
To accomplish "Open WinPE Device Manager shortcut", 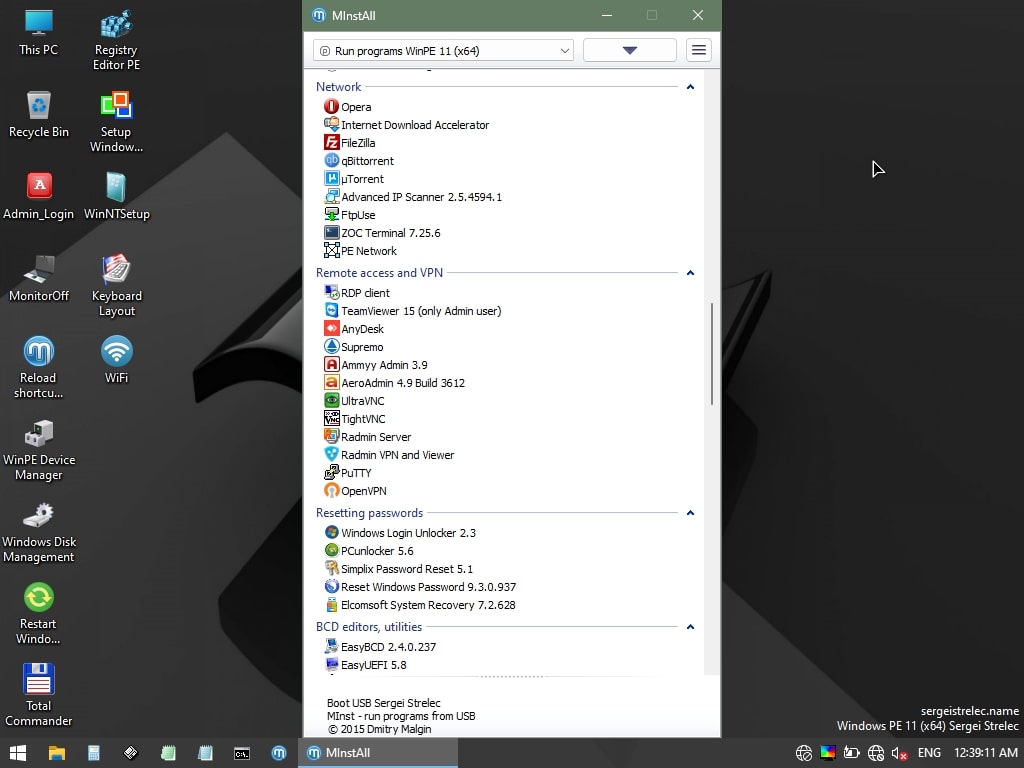I will coord(39,450).
